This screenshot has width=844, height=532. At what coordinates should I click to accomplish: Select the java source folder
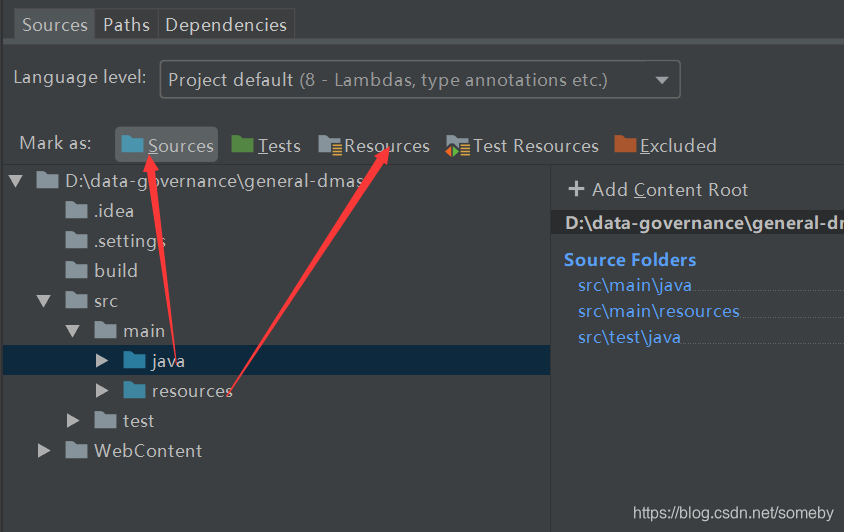tap(276, 360)
